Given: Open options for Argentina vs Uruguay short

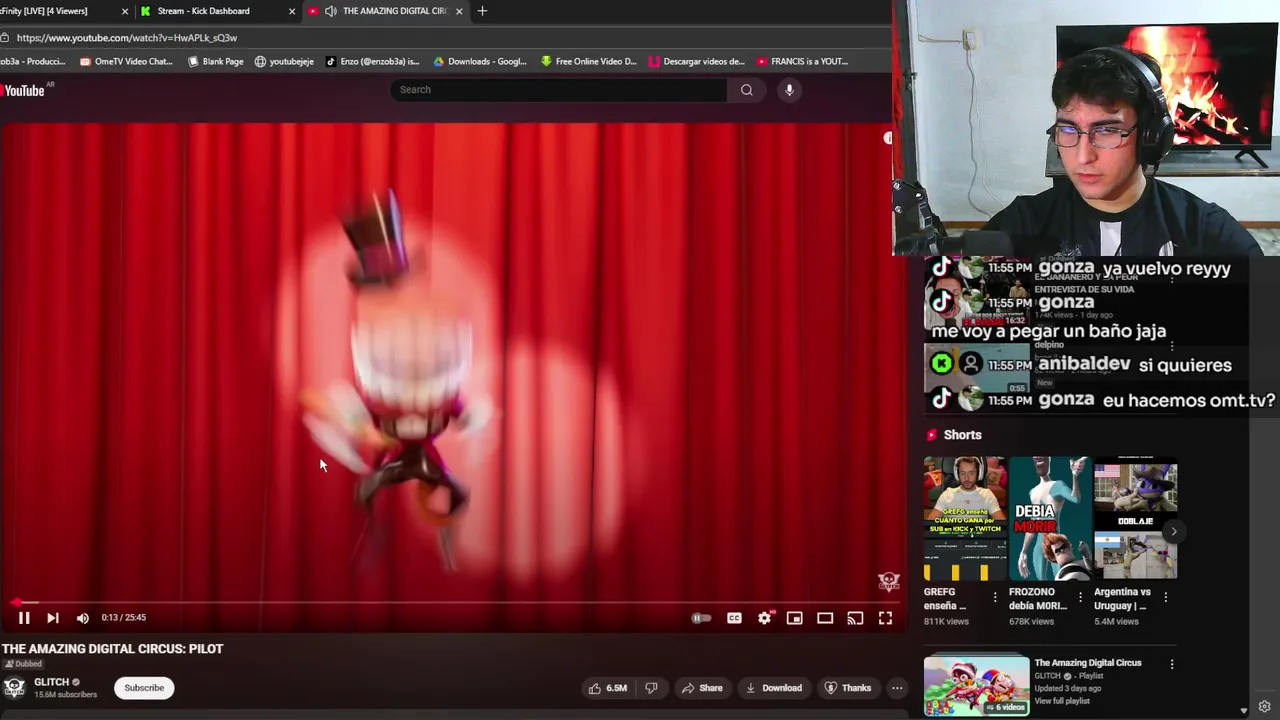Looking at the screenshot, I should click(x=1165, y=597).
